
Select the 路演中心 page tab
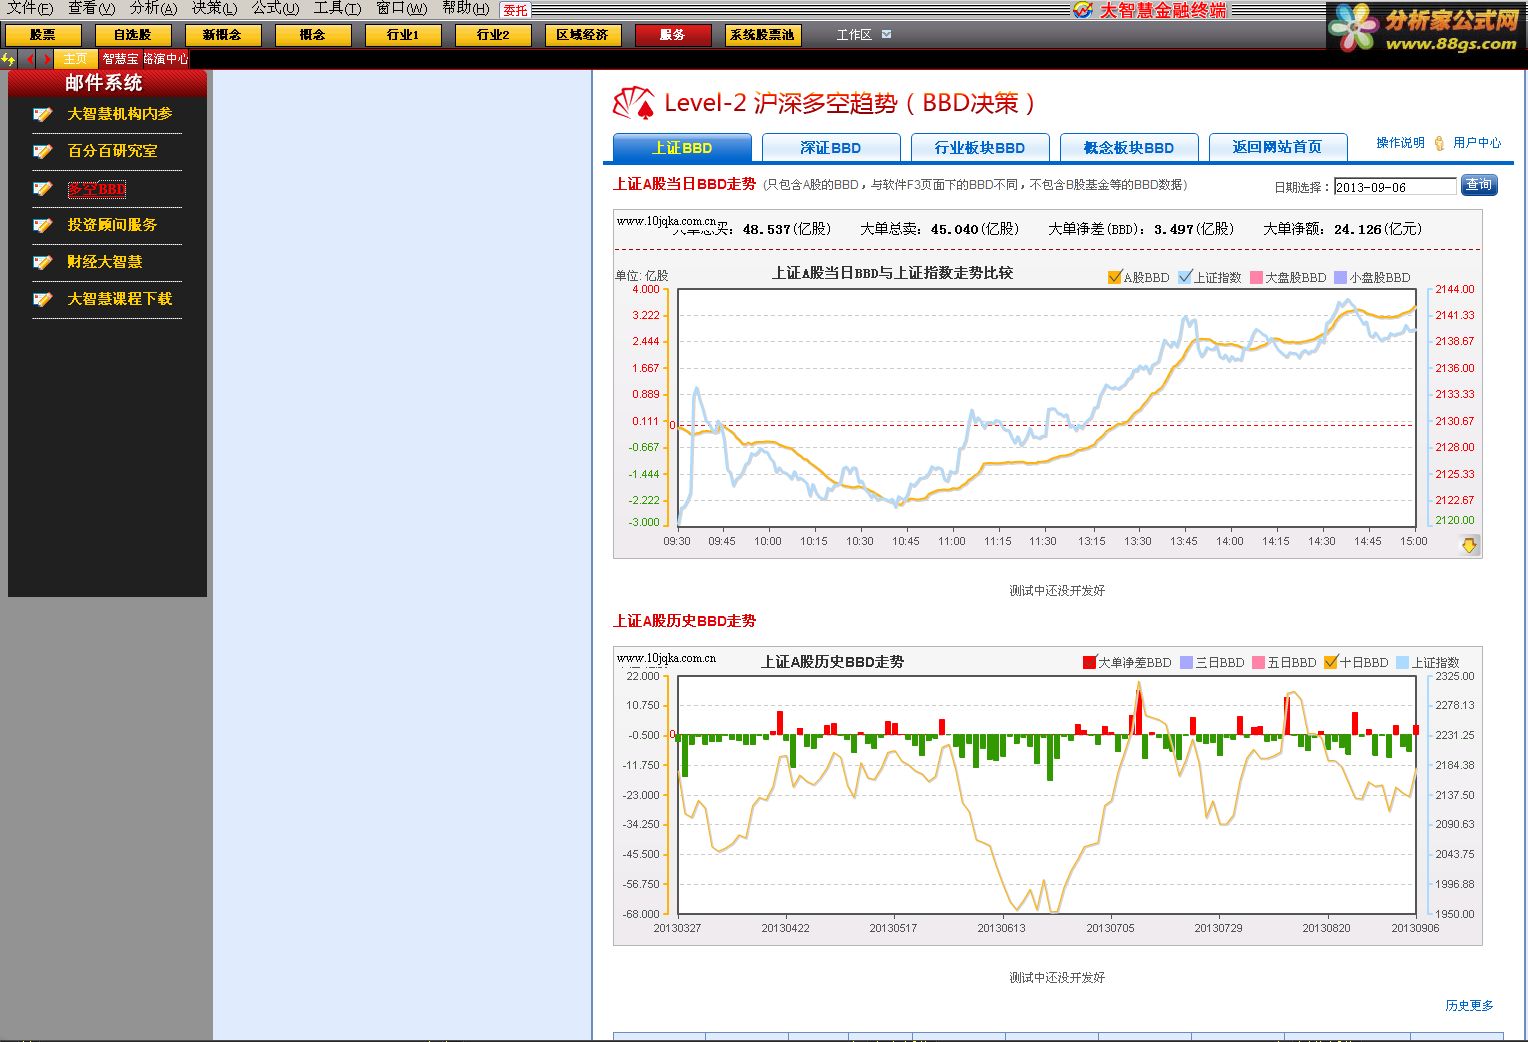(166, 59)
